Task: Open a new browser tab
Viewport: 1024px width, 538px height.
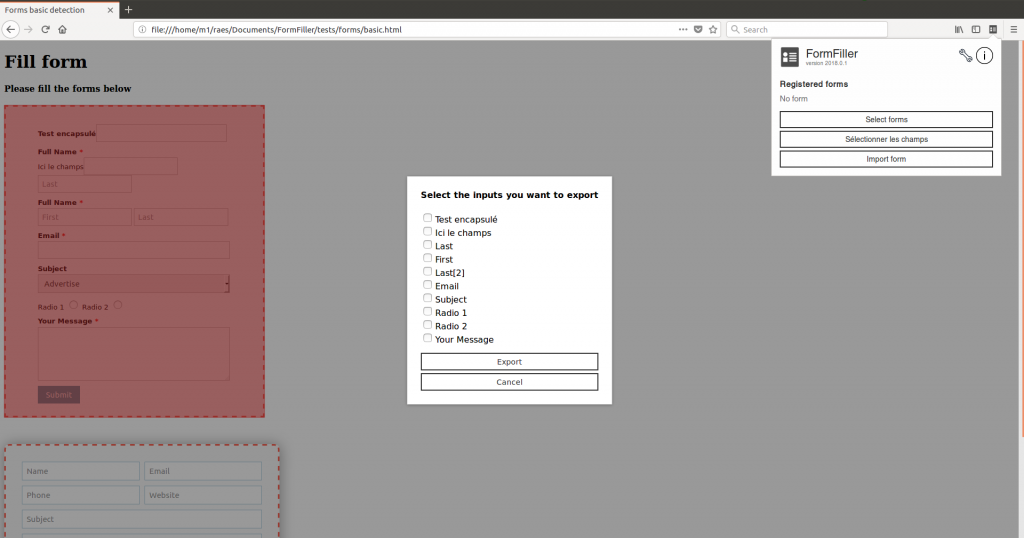Action: pyautogui.click(x=128, y=9)
